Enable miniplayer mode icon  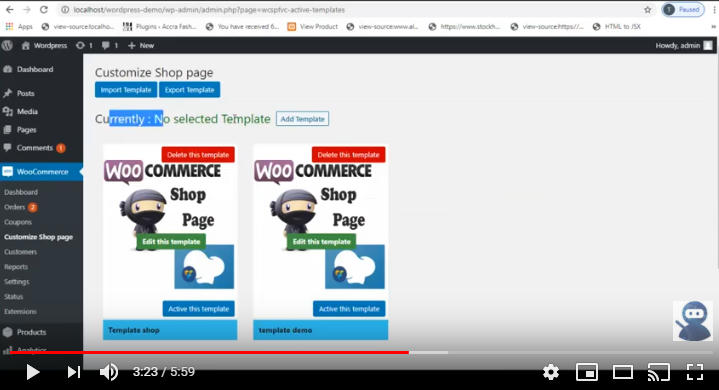pyautogui.click(x=586, y=372)
